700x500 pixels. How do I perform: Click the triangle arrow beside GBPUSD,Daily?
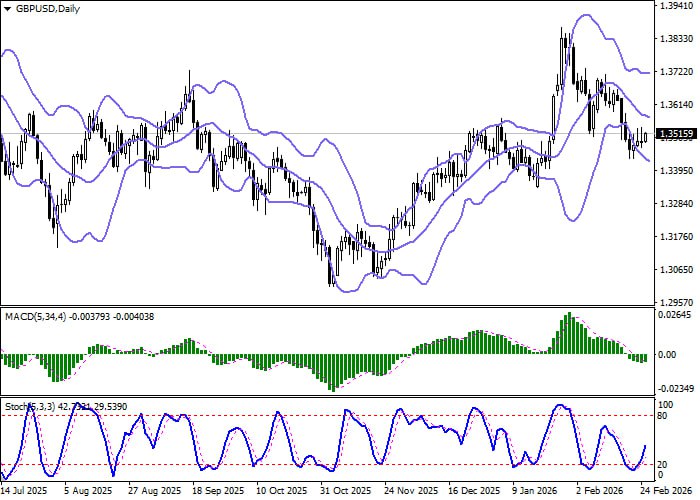pos(7,8)
